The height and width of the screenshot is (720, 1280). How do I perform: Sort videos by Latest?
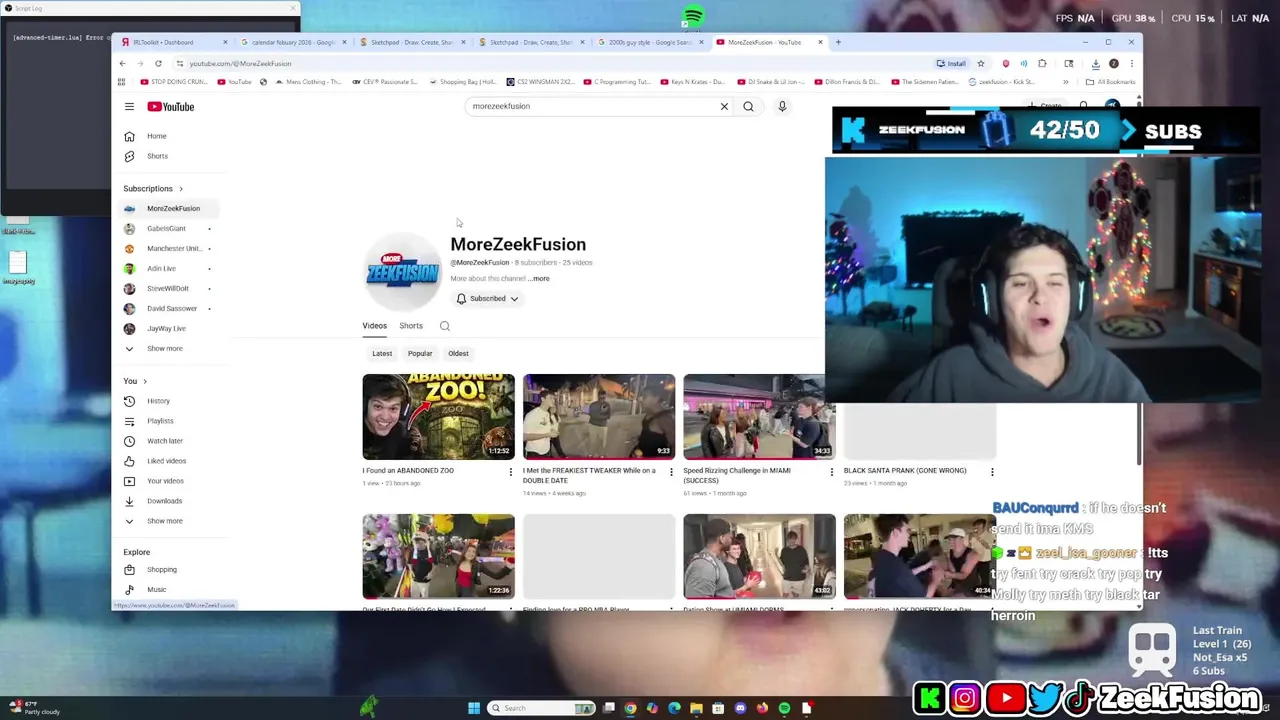[382, 353]
